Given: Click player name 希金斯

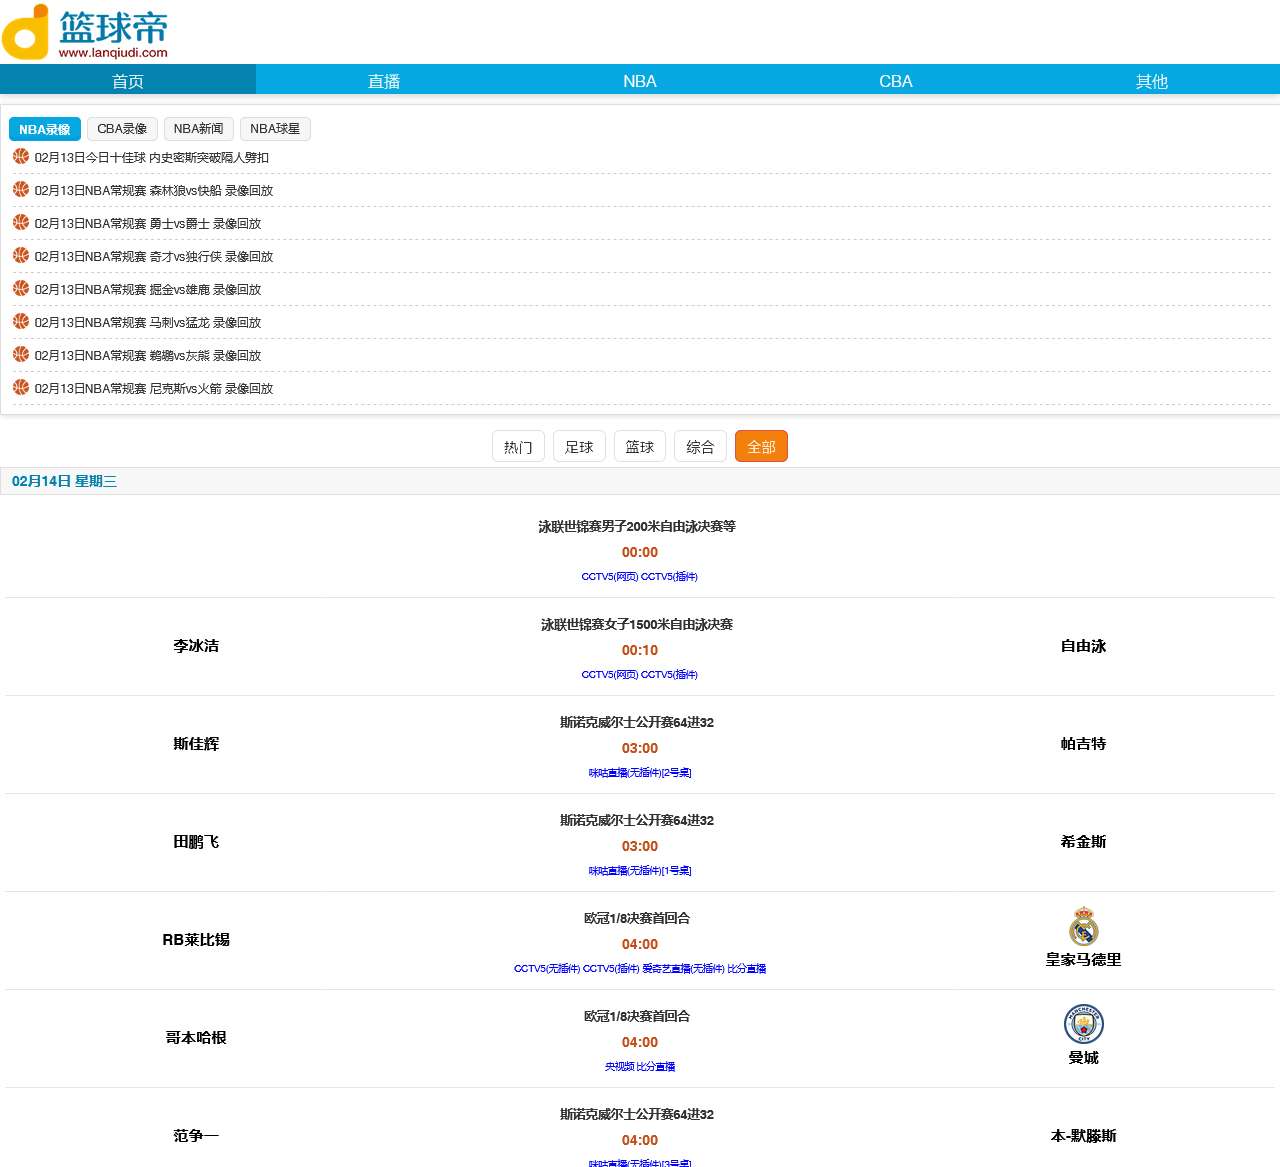Looking at the screenshot, I should click(1083, 841).
